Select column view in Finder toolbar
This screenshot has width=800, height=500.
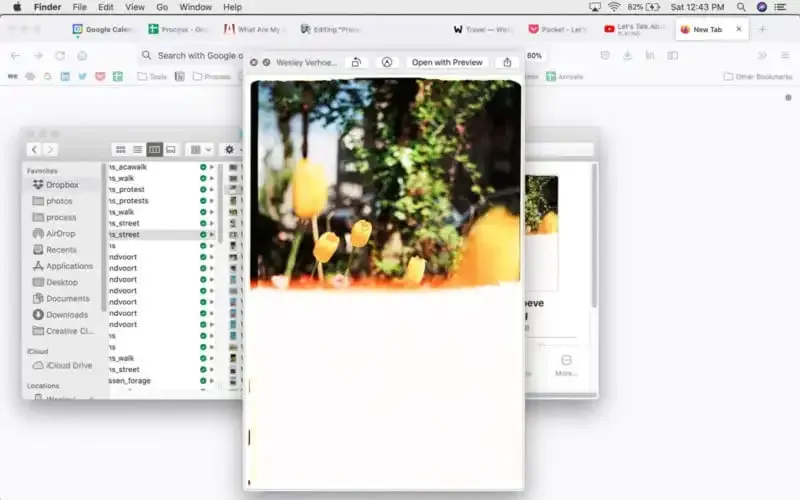[x=154, y=149]
